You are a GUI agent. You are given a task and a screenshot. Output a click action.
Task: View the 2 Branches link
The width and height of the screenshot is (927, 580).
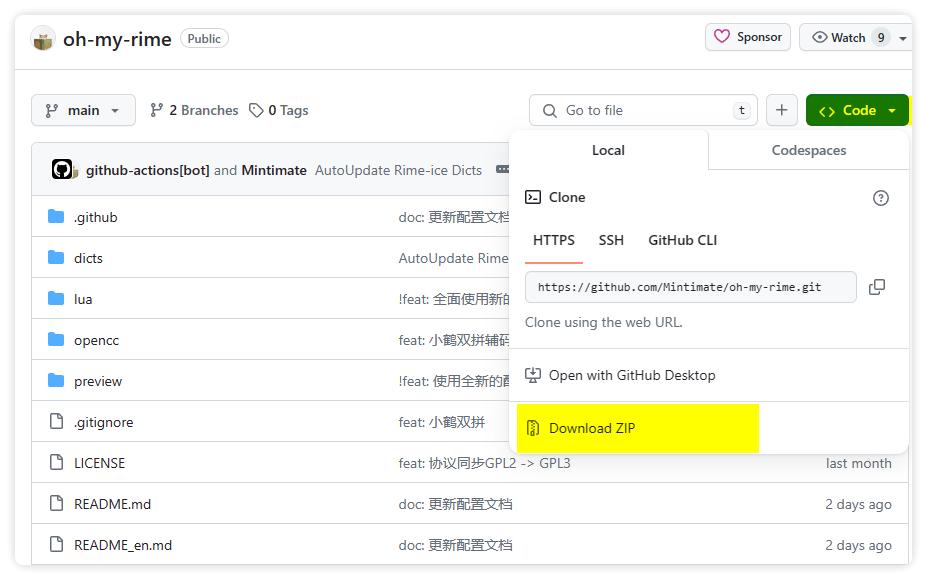194,110
